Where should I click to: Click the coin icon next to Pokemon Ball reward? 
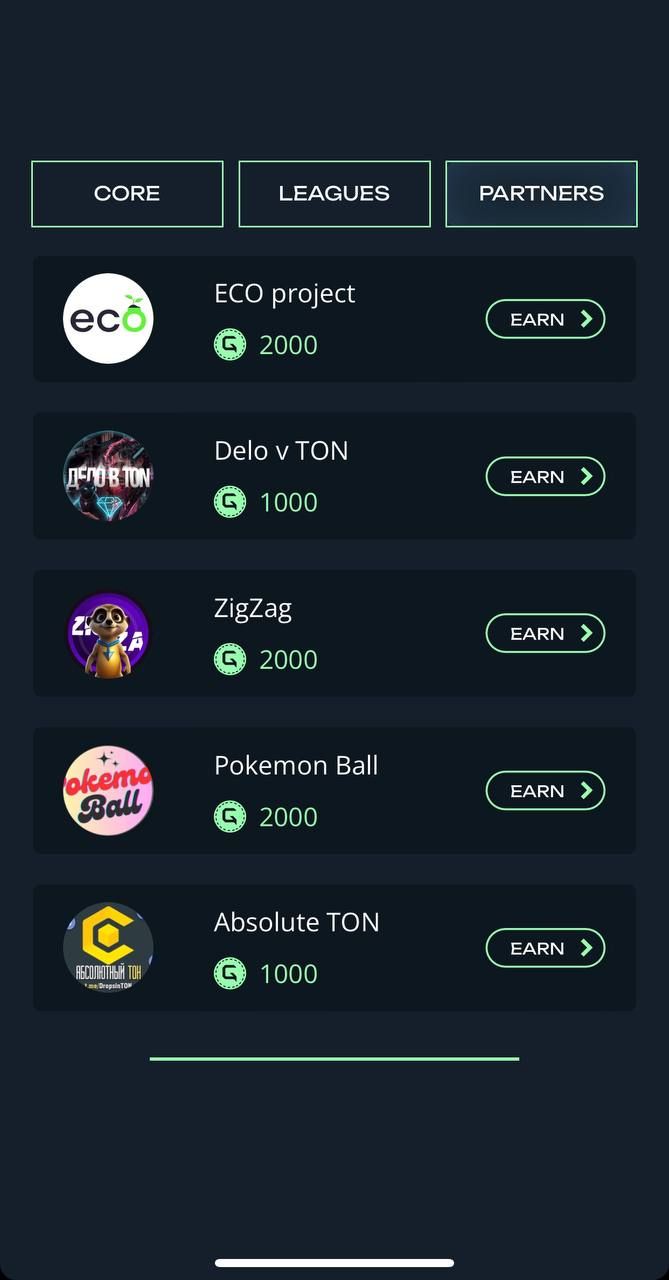tap(230, 816)
